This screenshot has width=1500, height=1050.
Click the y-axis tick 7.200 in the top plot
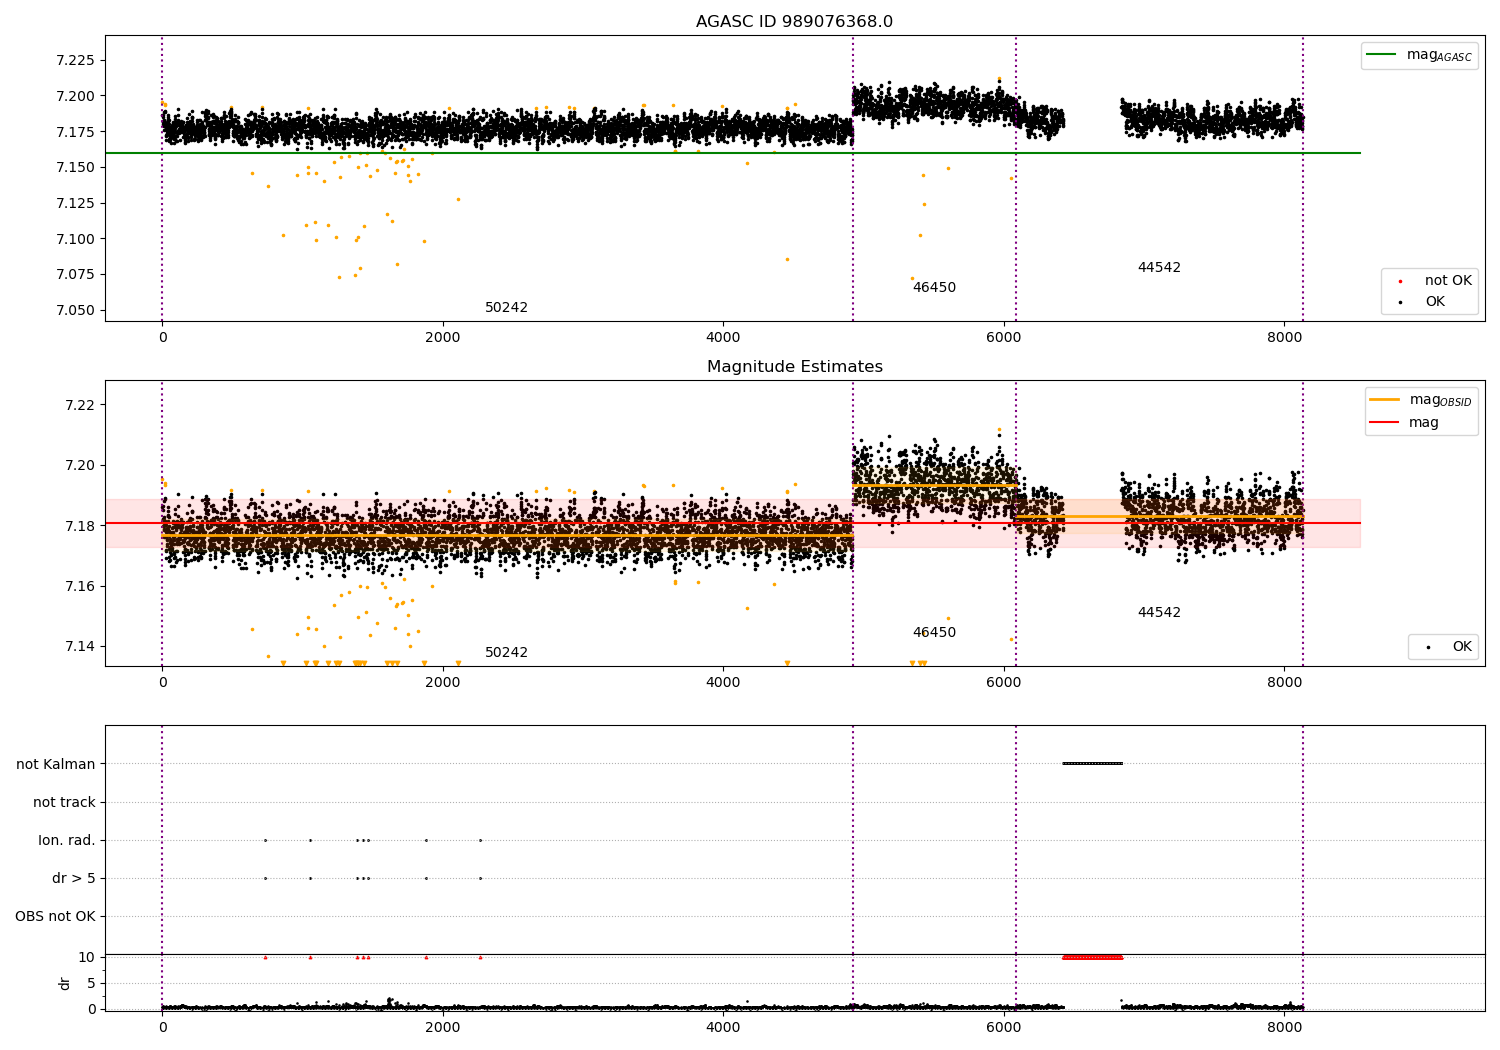pyautogui.click(x=76, y=96)
